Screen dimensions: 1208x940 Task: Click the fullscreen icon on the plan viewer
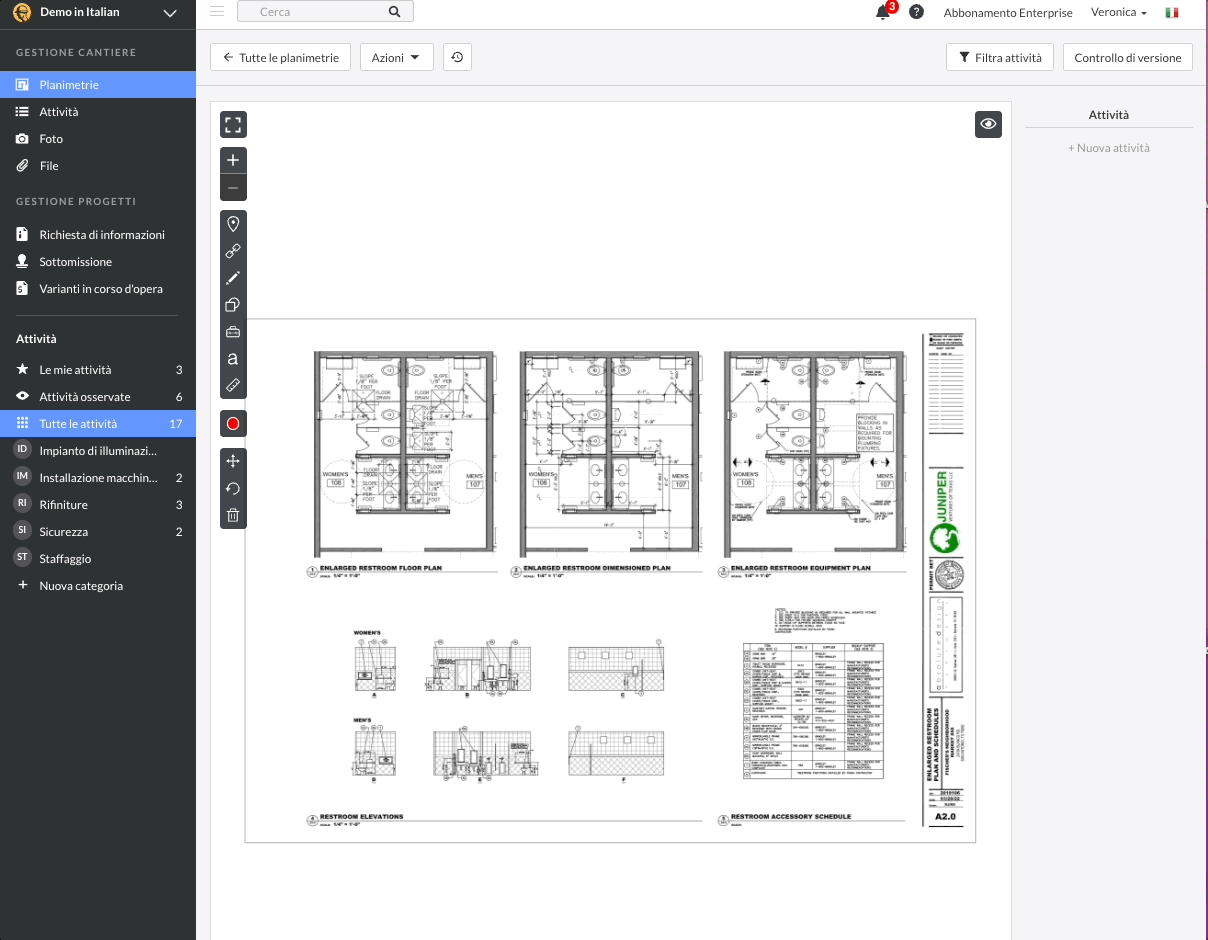[x=233, y=125]
